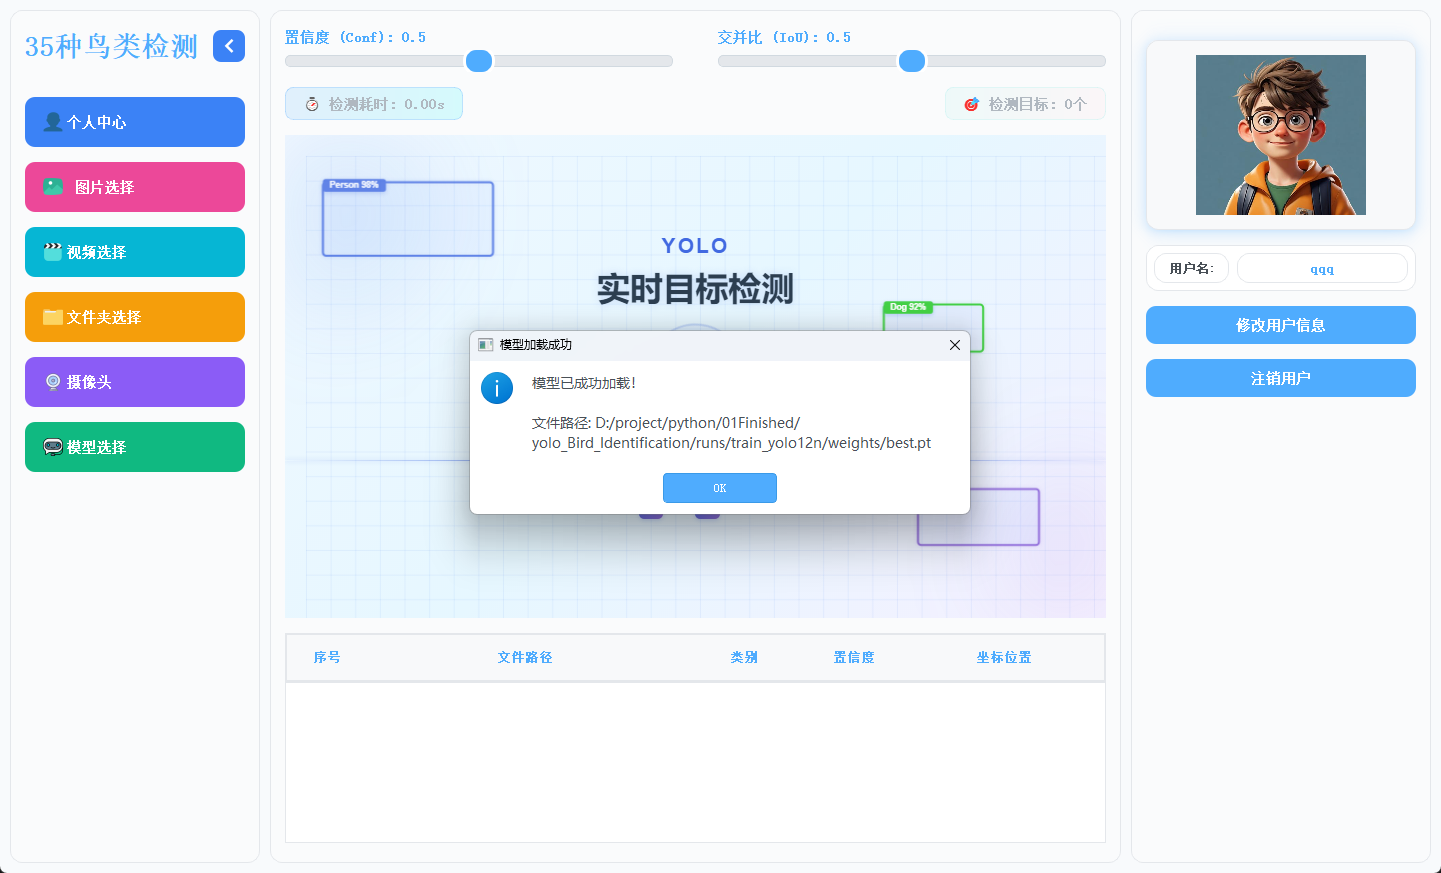Click the 模型已成功加载! message text

coord(584,383)
